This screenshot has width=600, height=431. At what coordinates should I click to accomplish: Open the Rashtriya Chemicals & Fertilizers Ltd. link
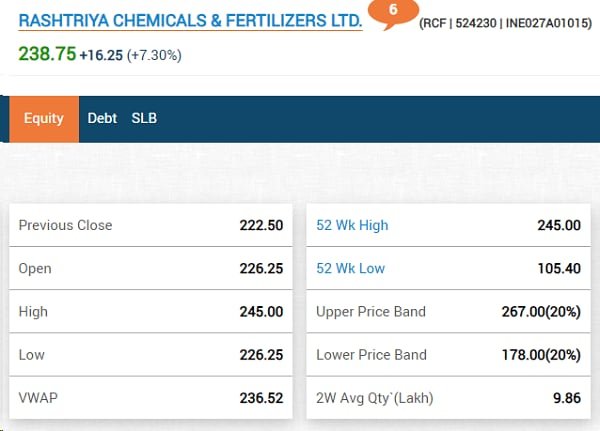[190, 20]
